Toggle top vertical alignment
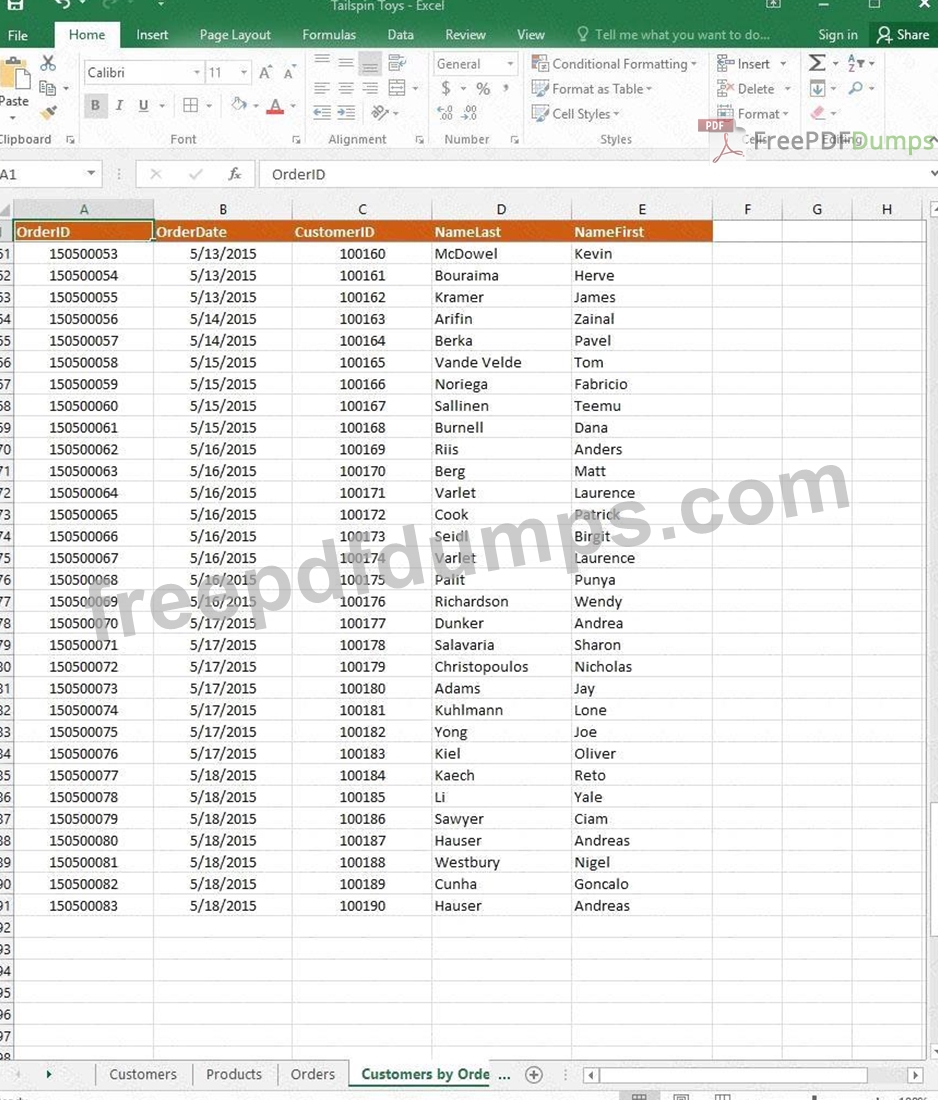Image resolution: width=938 pixels, height=1100 pixels. coord(322,62)
